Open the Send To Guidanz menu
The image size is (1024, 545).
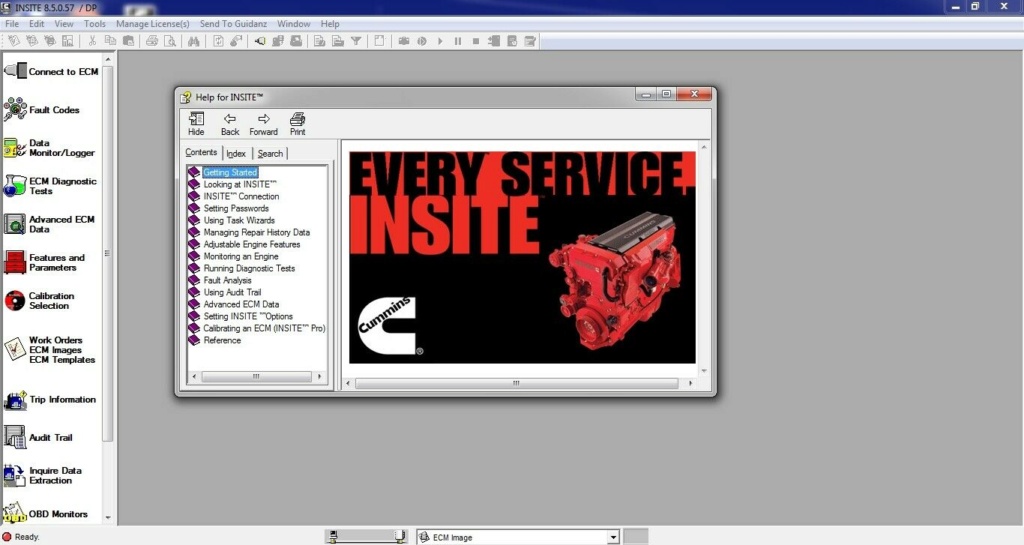[233, 23]
